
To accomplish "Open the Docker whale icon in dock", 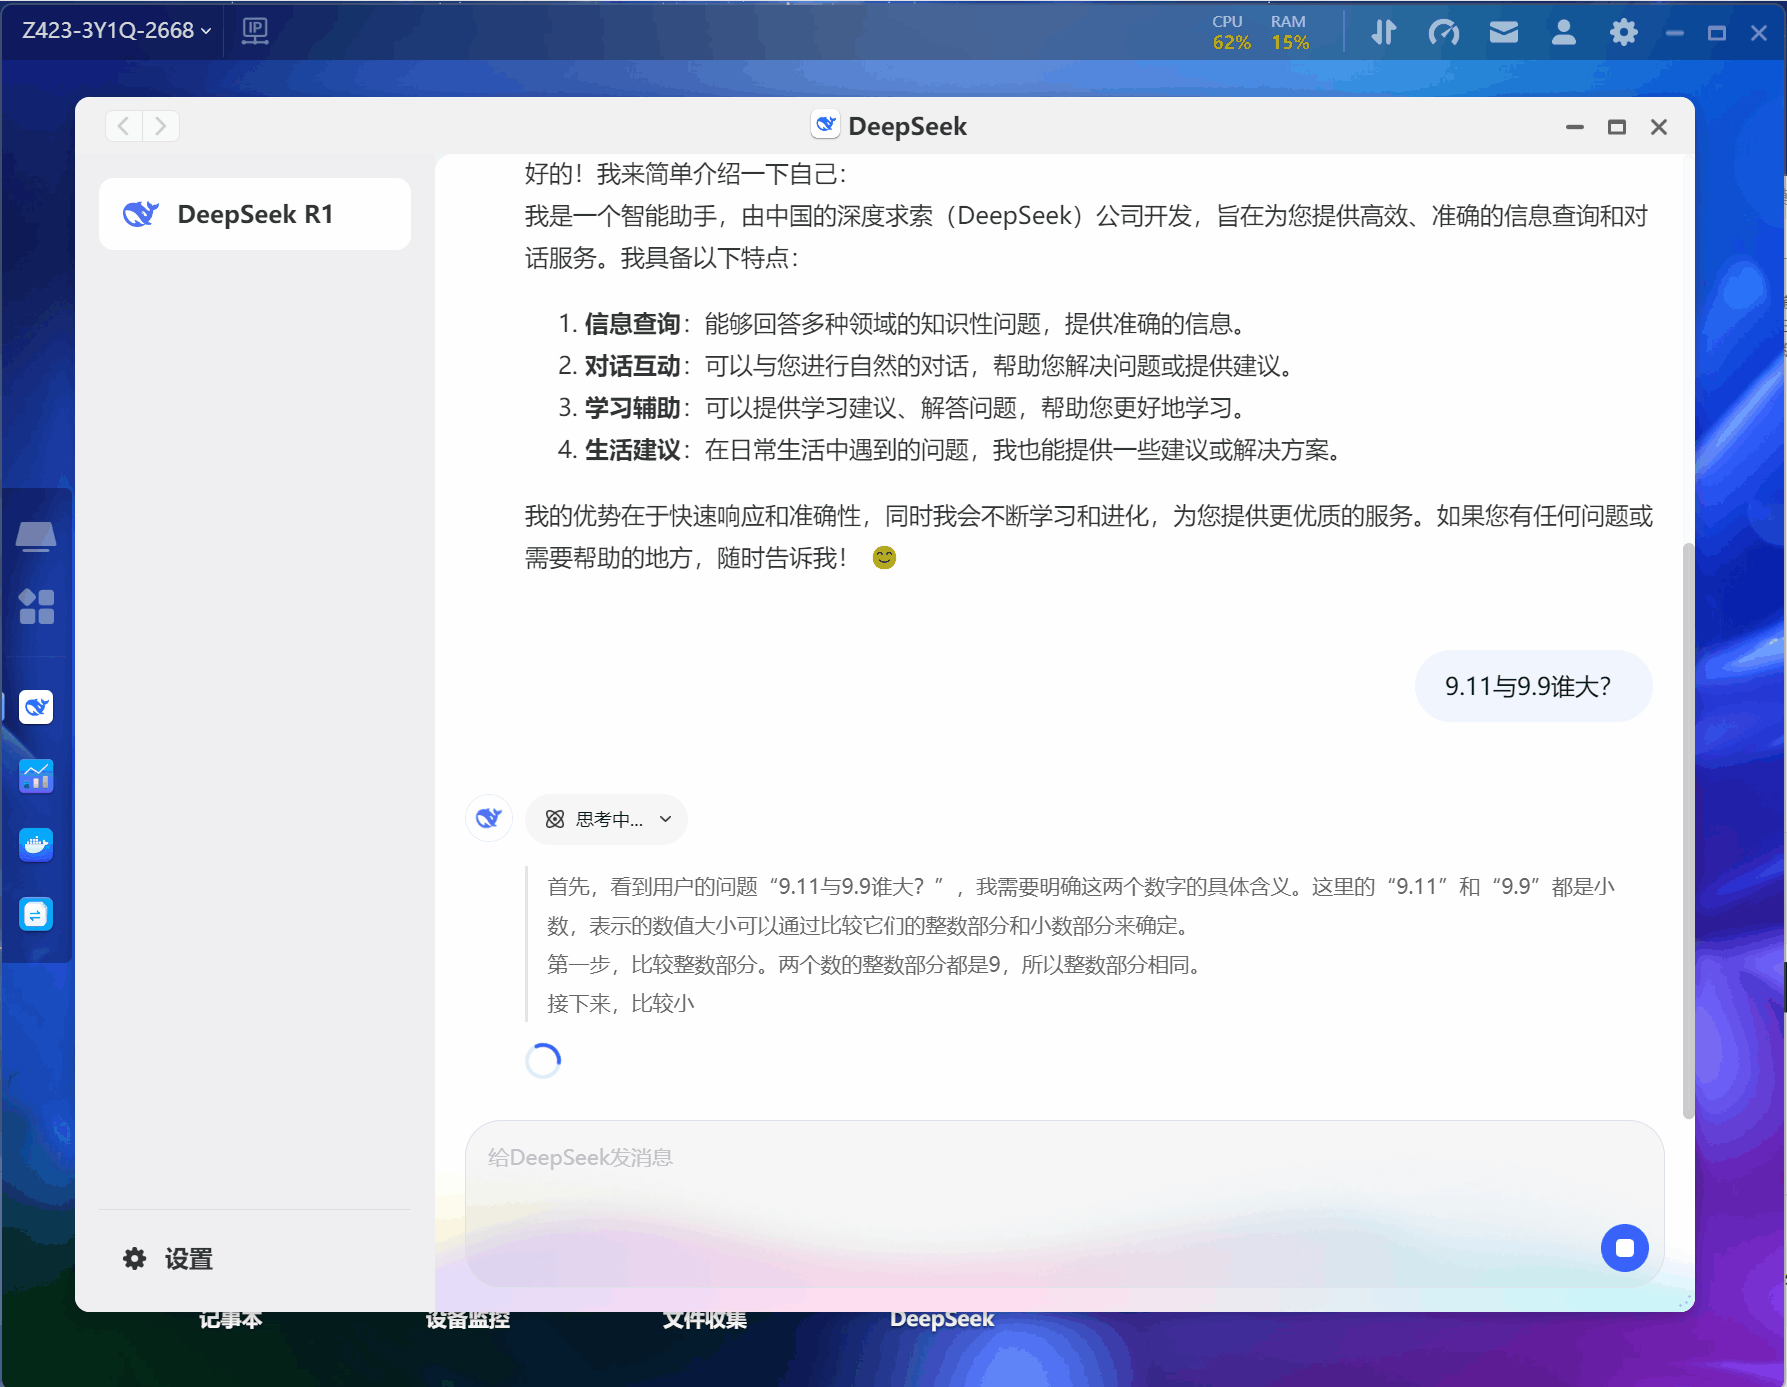I will click(x=36, y=845).
